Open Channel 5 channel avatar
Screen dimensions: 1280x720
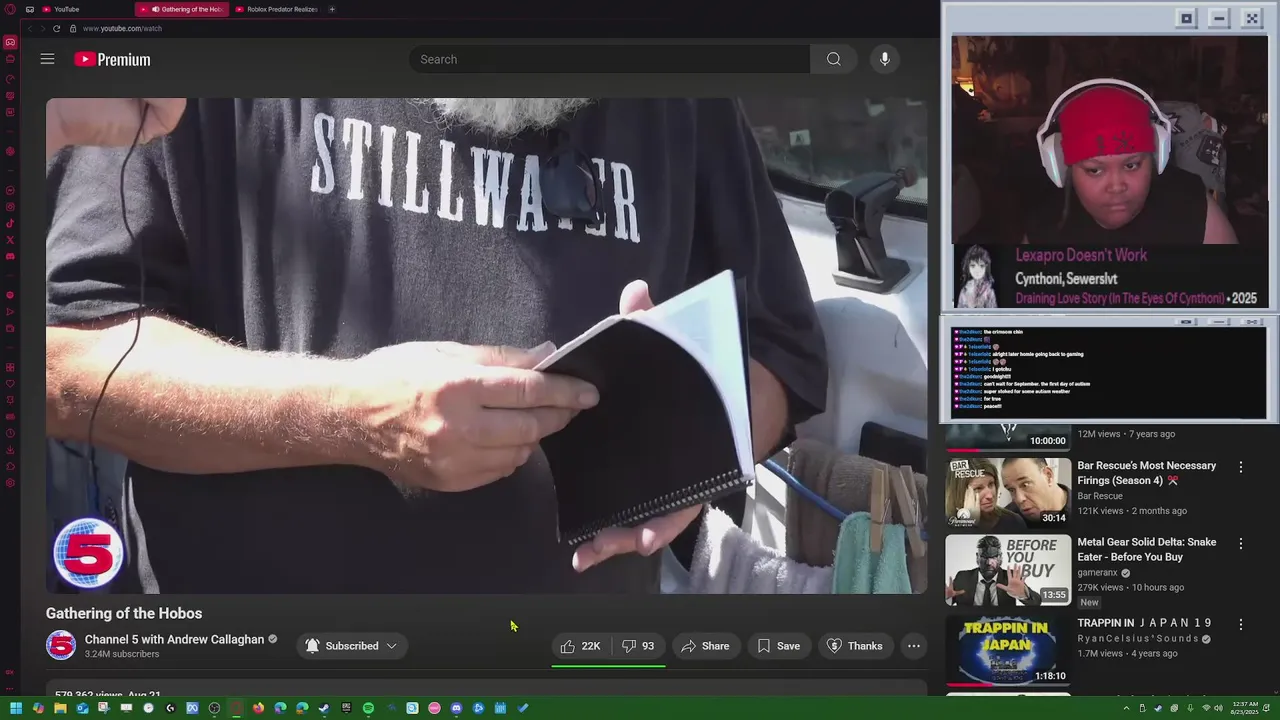(x=60, y=646)
